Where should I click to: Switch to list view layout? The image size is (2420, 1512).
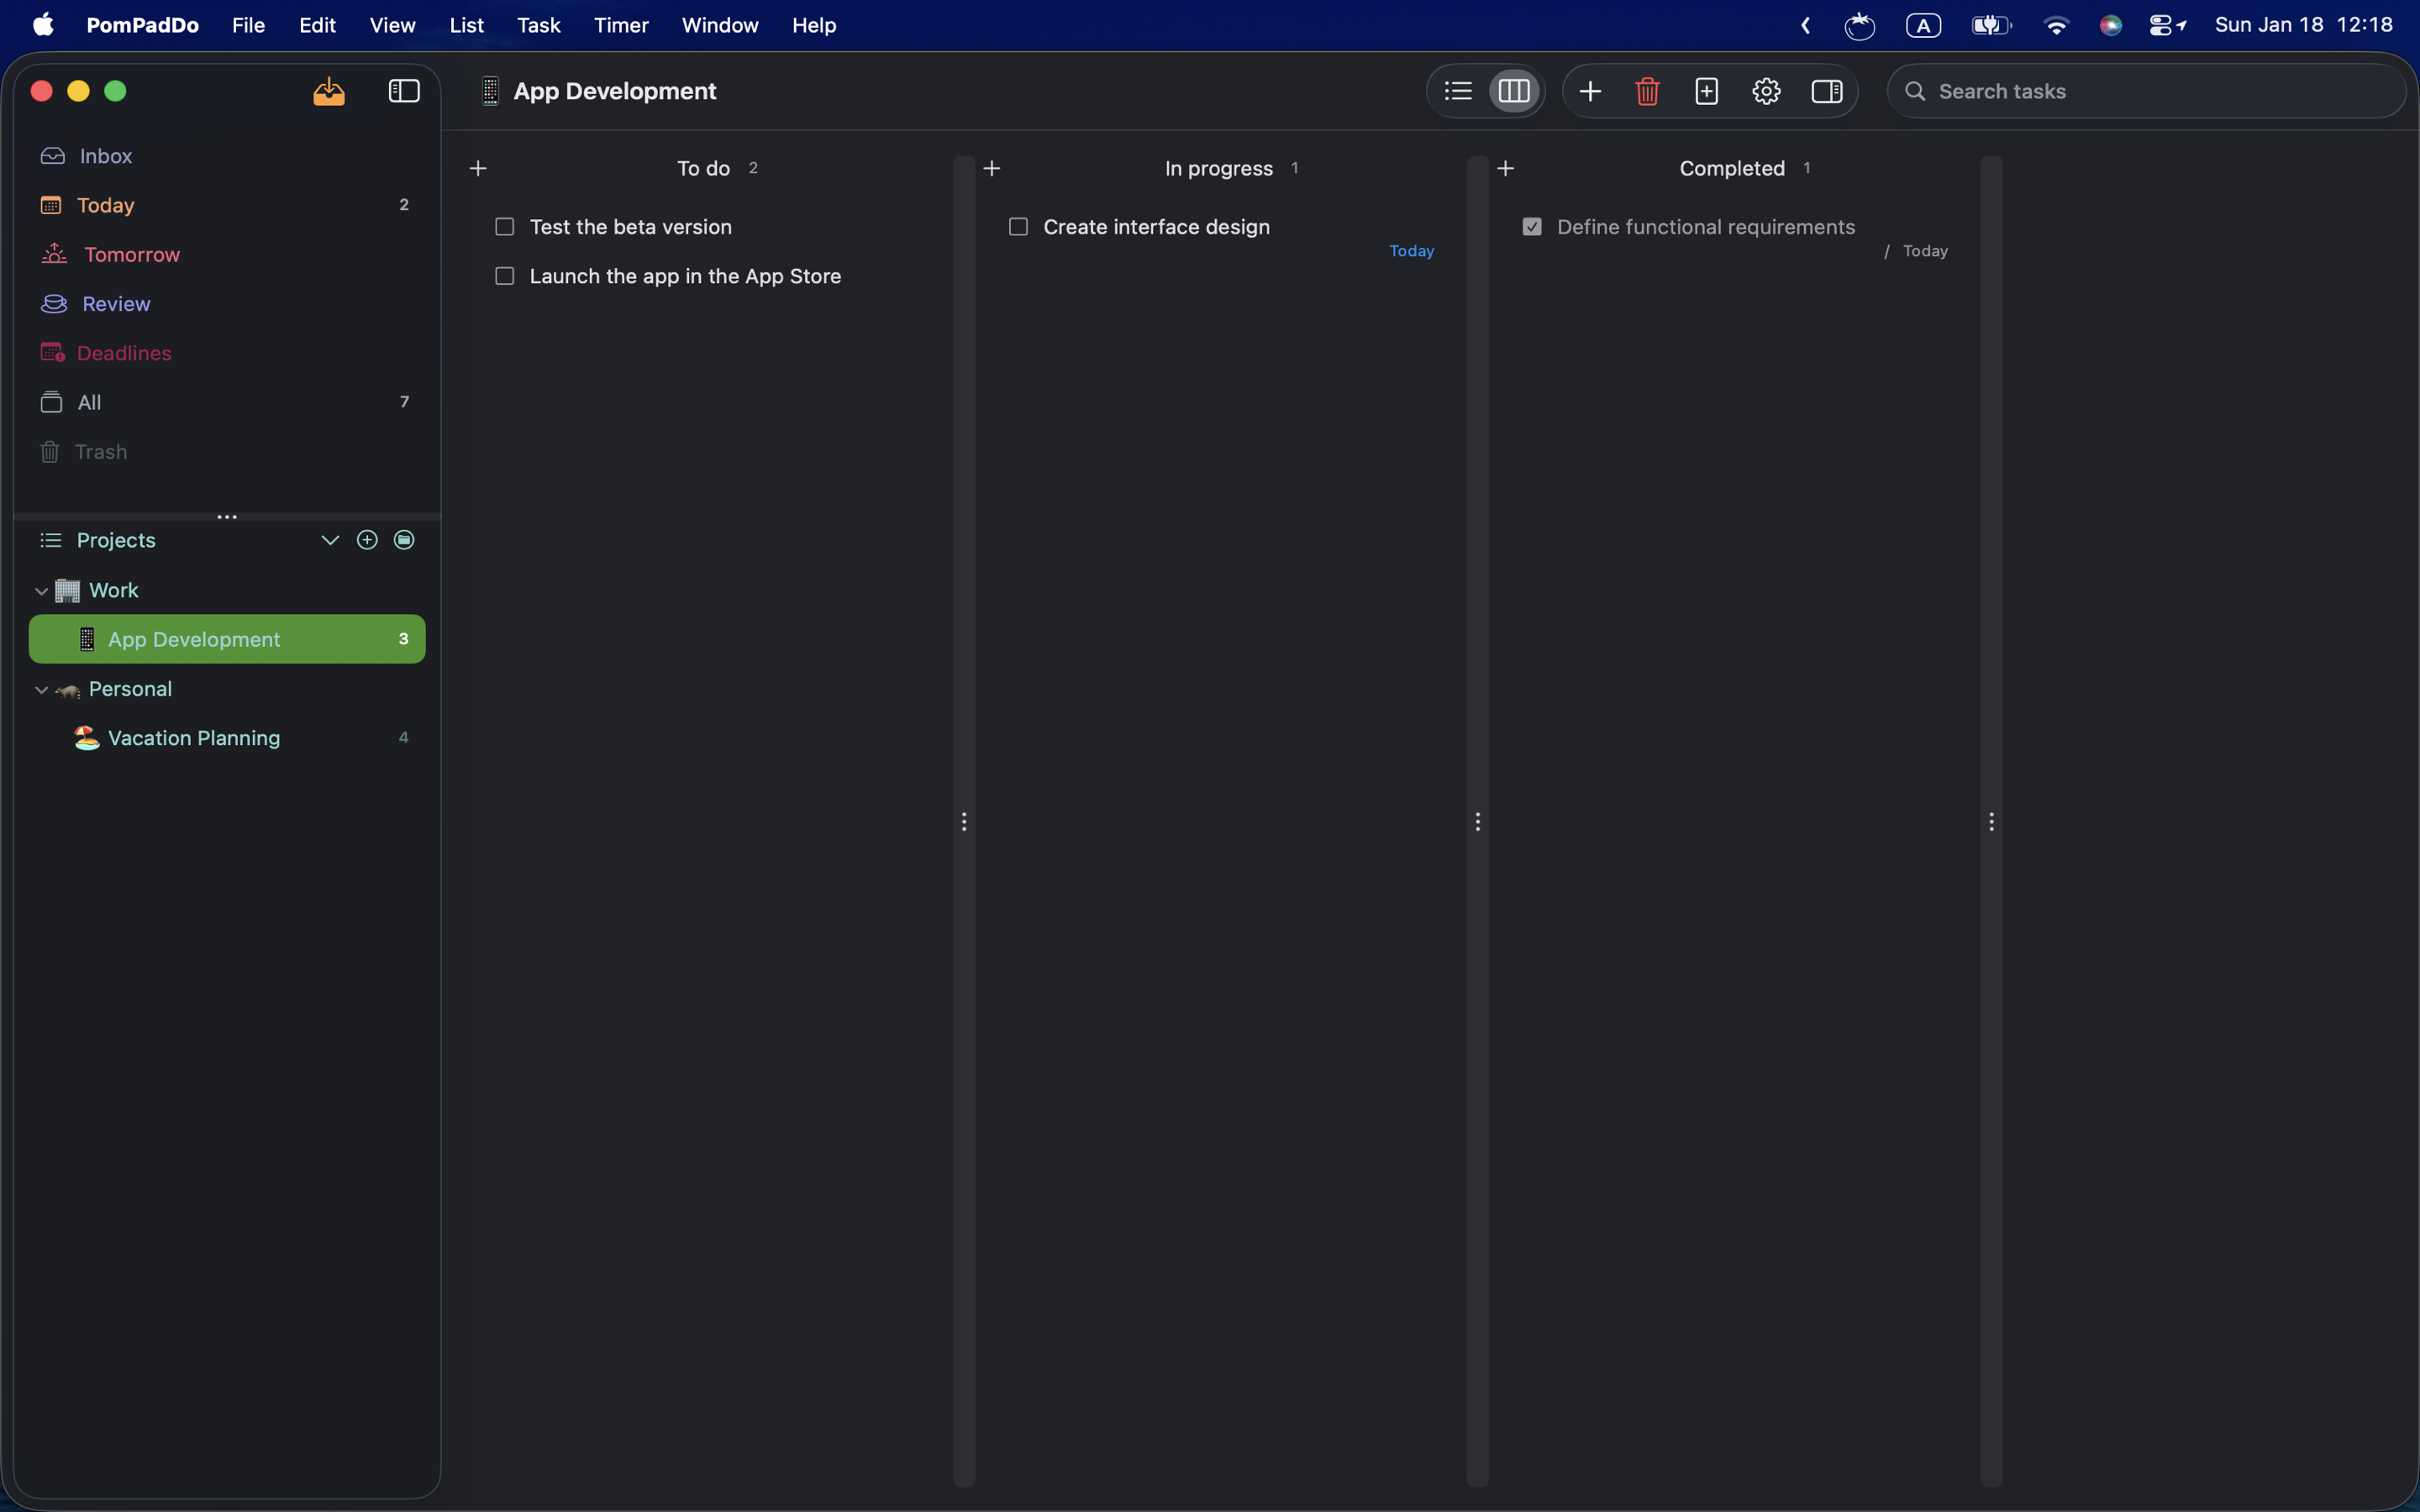[x=1458, y=91]
